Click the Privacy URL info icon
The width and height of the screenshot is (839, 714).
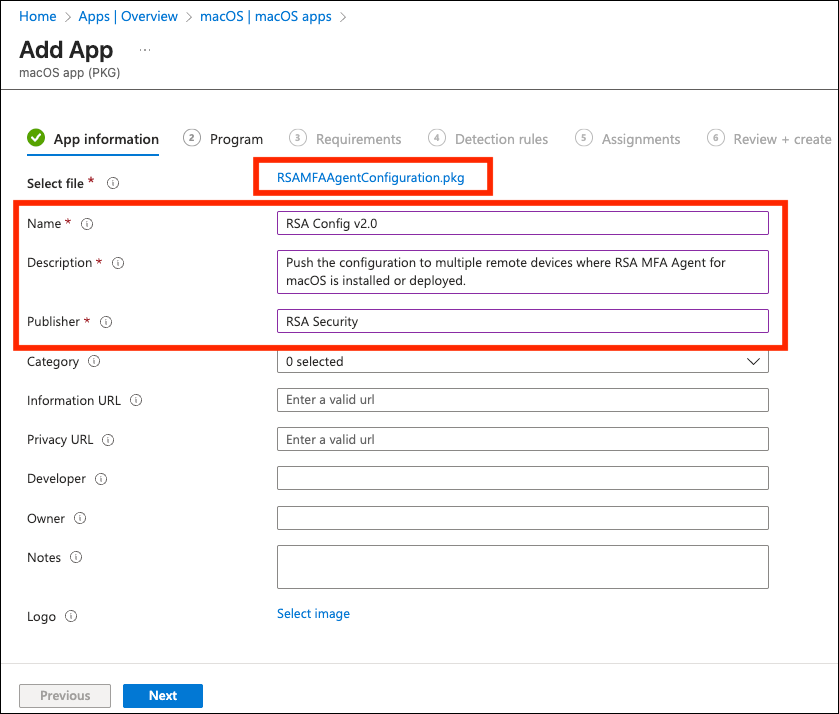coord(108,440)
